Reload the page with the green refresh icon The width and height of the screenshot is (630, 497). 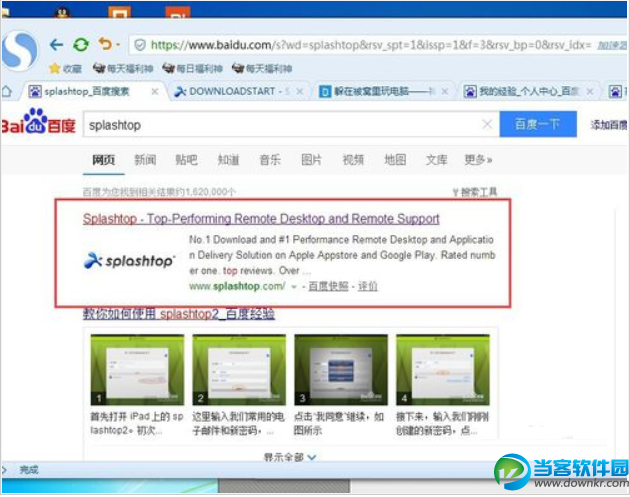(x=81, y=45)
